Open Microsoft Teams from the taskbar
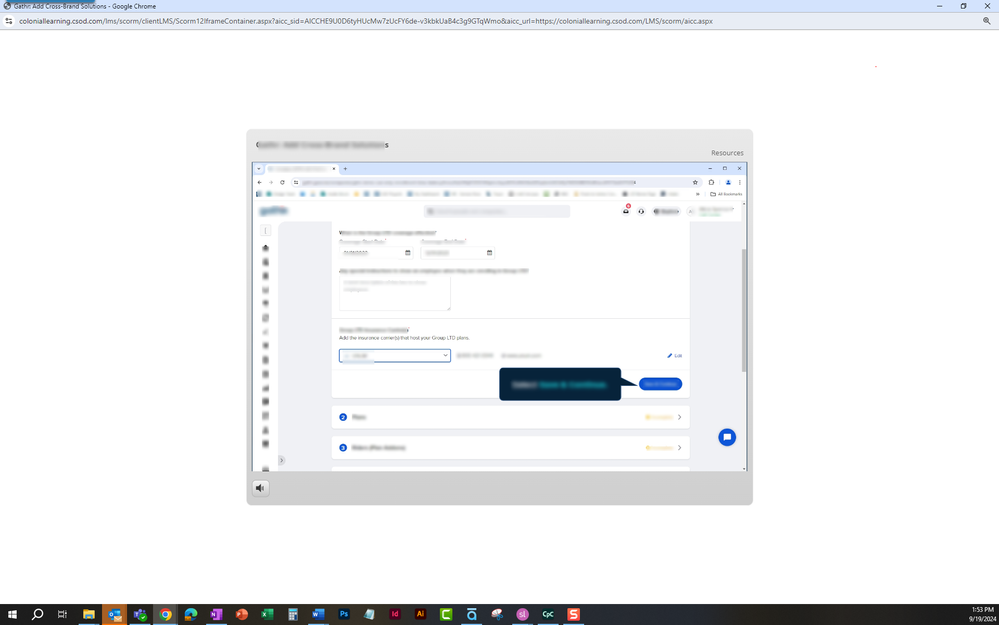The image size is (999, 625). (x=140, y=614)
